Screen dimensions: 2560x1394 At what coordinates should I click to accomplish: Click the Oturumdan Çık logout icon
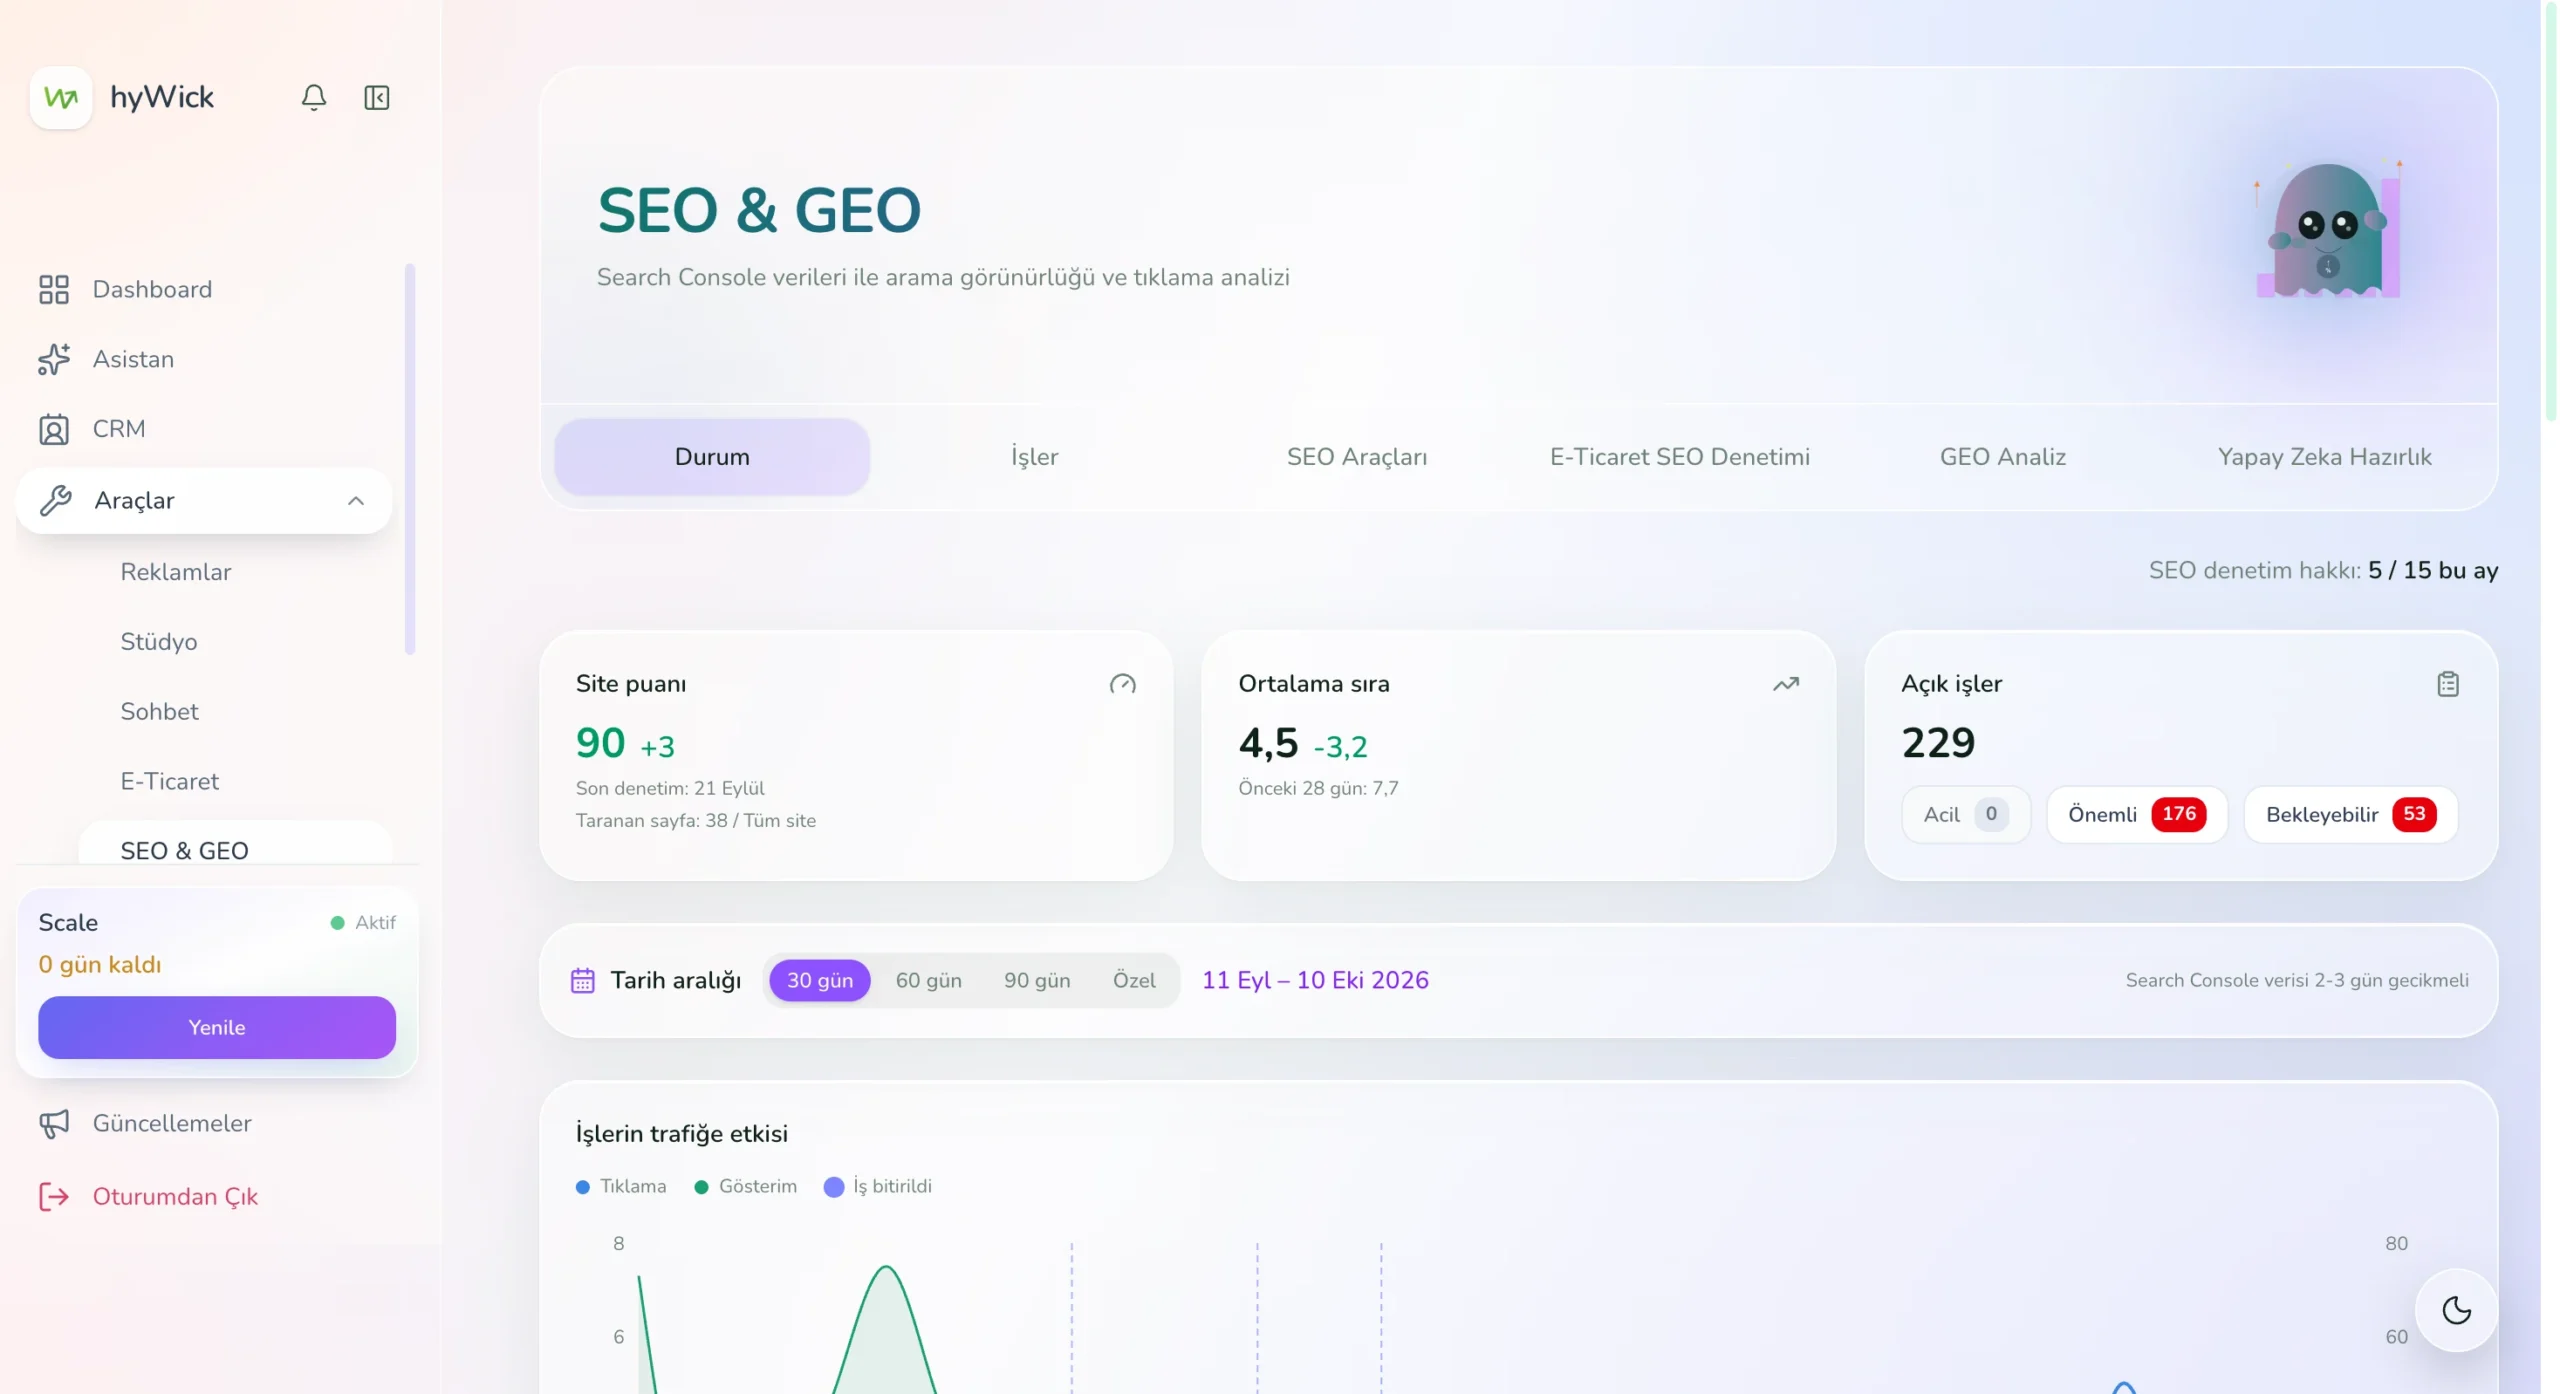point(54,1197)
